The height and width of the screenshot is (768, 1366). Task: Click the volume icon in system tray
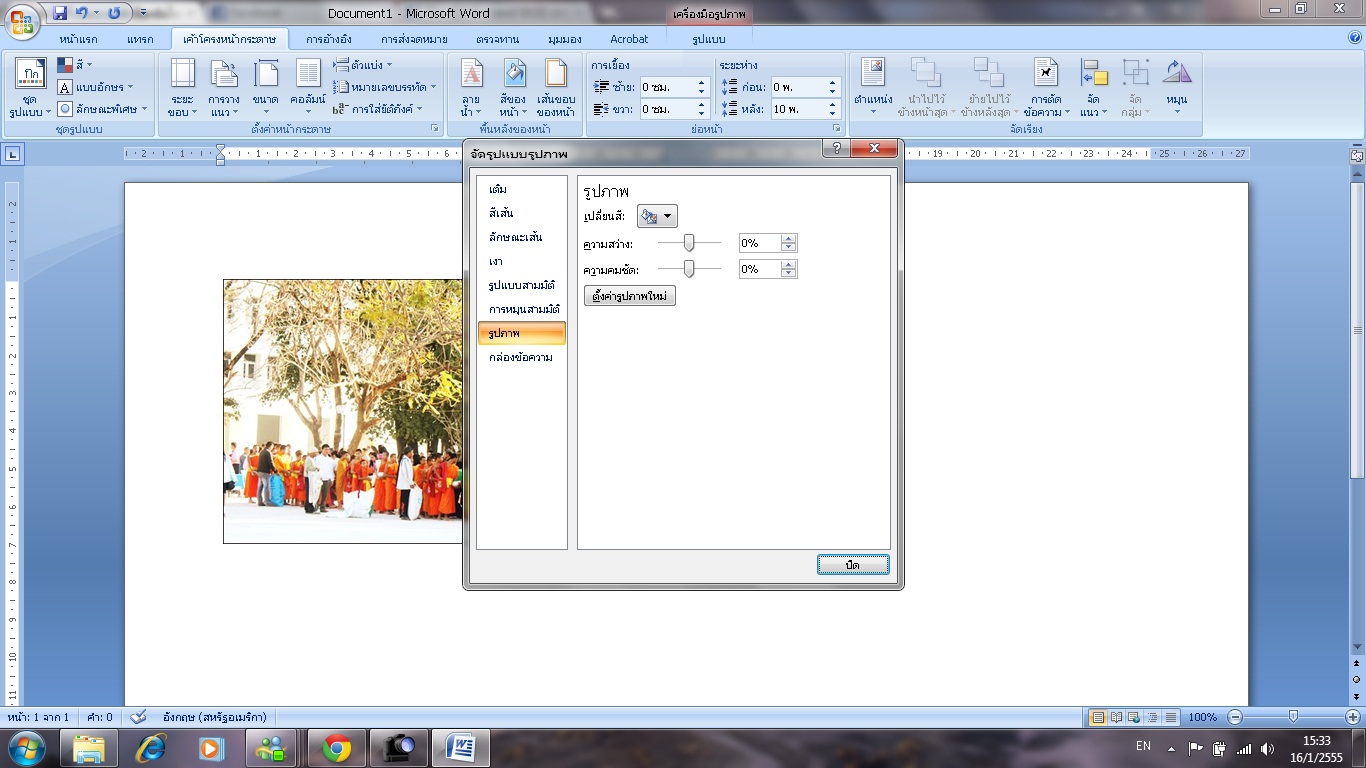click(1267, 748)
